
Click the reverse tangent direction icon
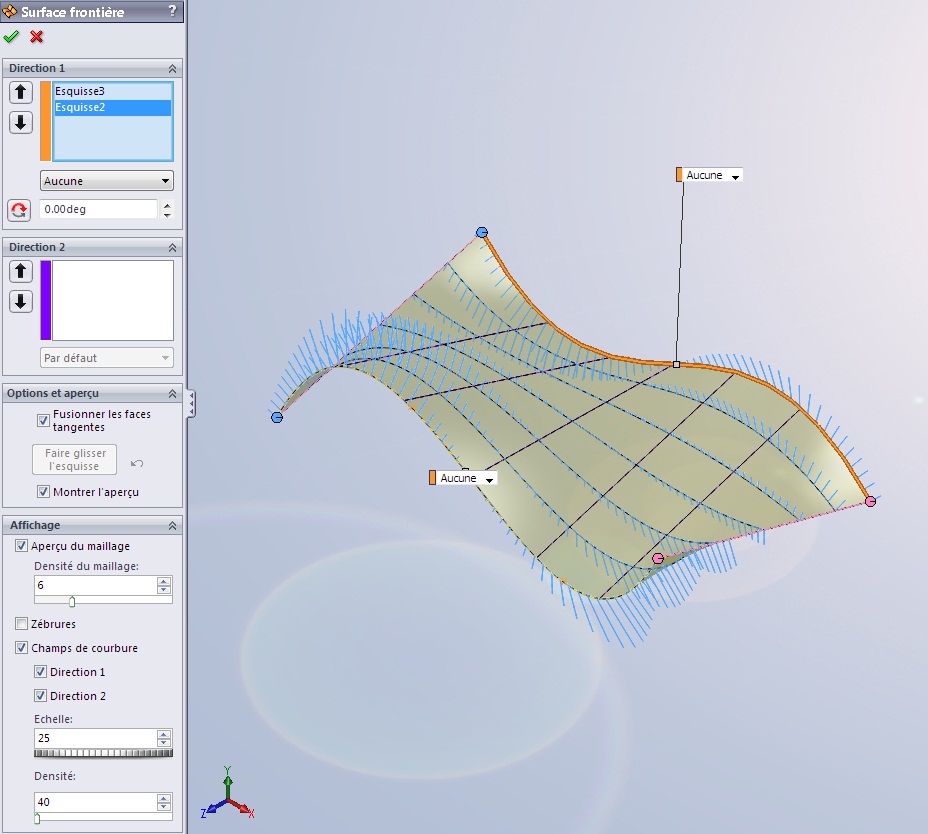[x=19, y=210]
